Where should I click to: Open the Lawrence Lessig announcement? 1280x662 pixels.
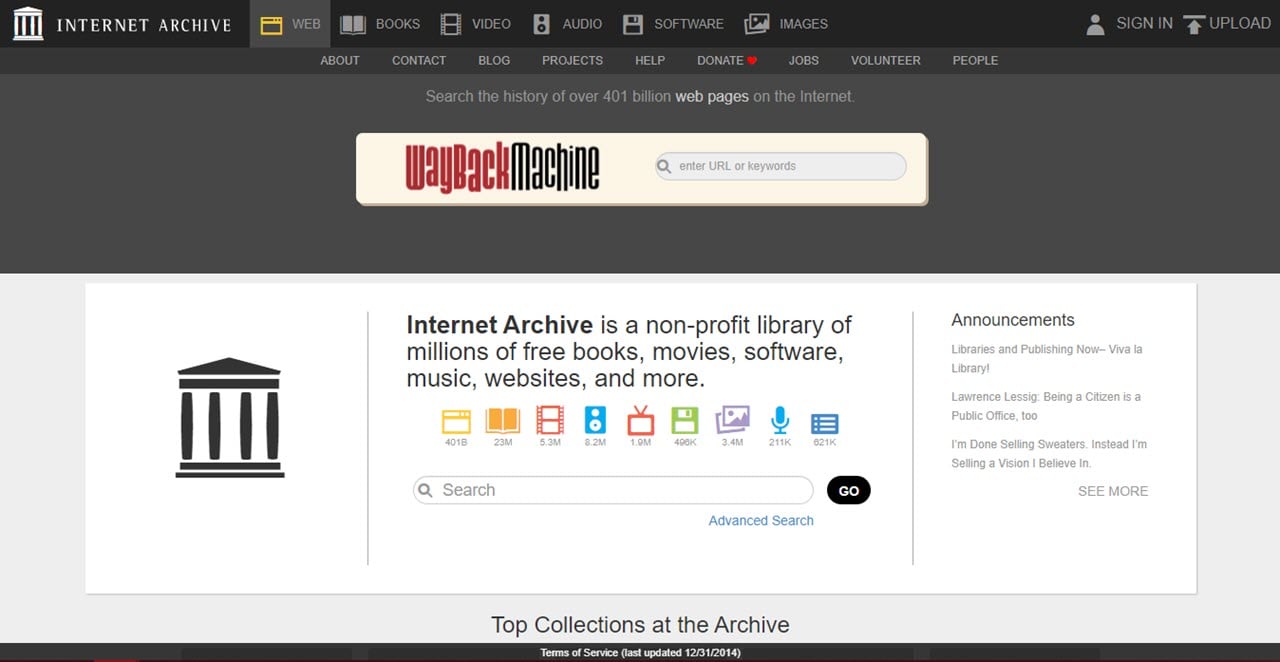click(x=1046, y=406)
